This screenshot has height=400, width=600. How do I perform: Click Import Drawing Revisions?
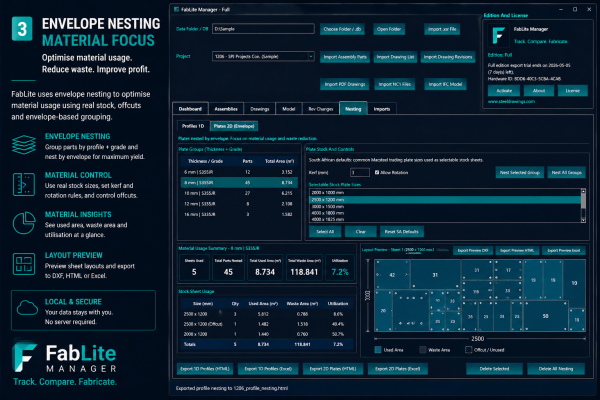(448, 57)
